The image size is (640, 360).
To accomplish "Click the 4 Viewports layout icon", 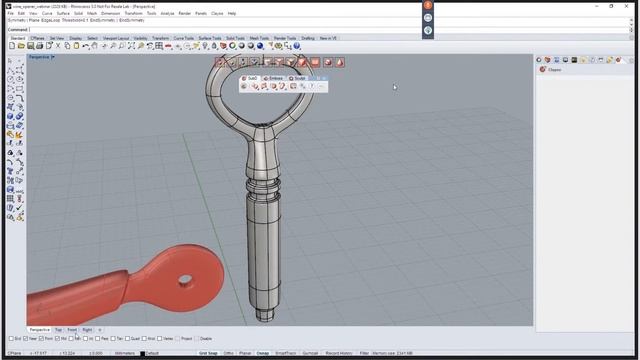I will coord(159,46).
